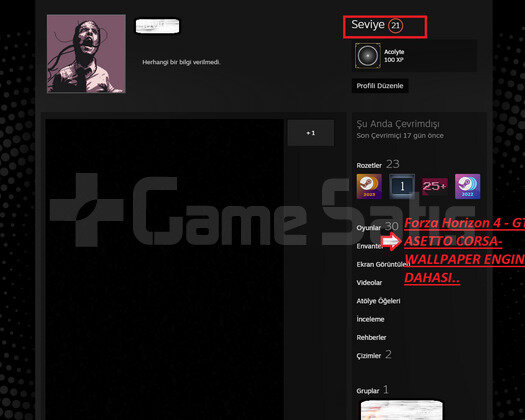525x420 pixels.
Task: Open the Videolar section
Action: click(369, 283)
